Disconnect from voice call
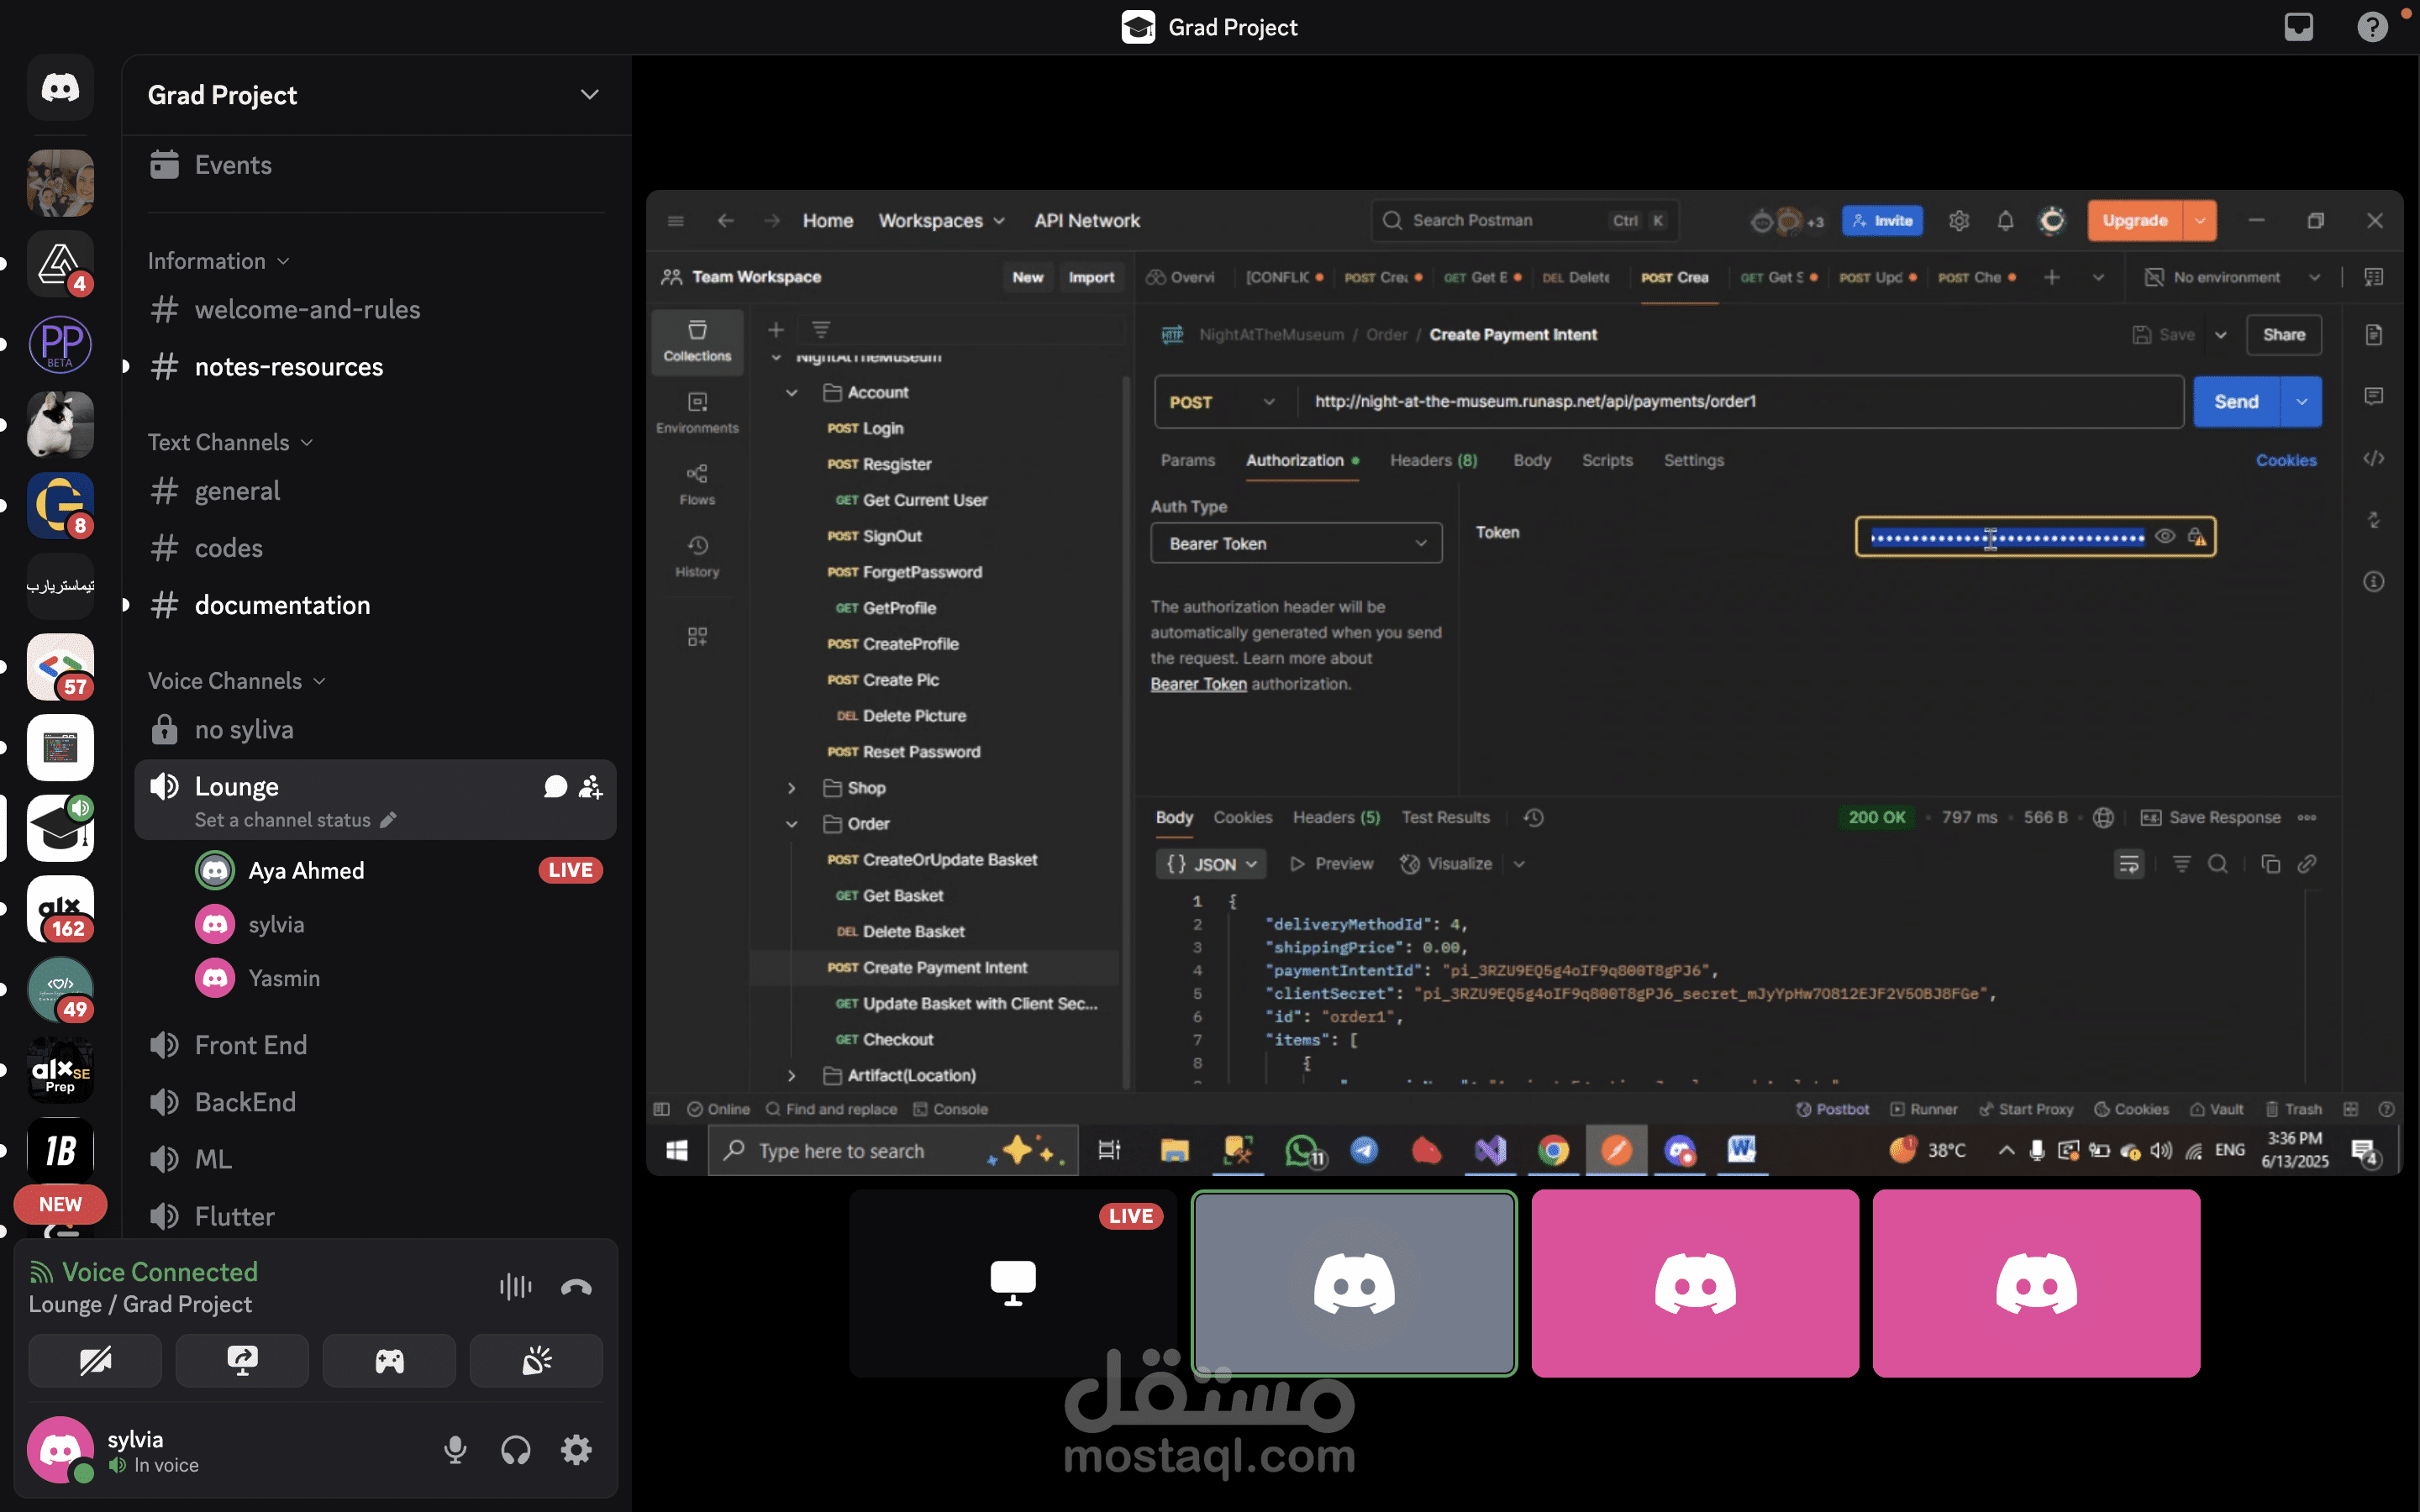This screenshot has height=1512, width=2420. coord(576,1287)
